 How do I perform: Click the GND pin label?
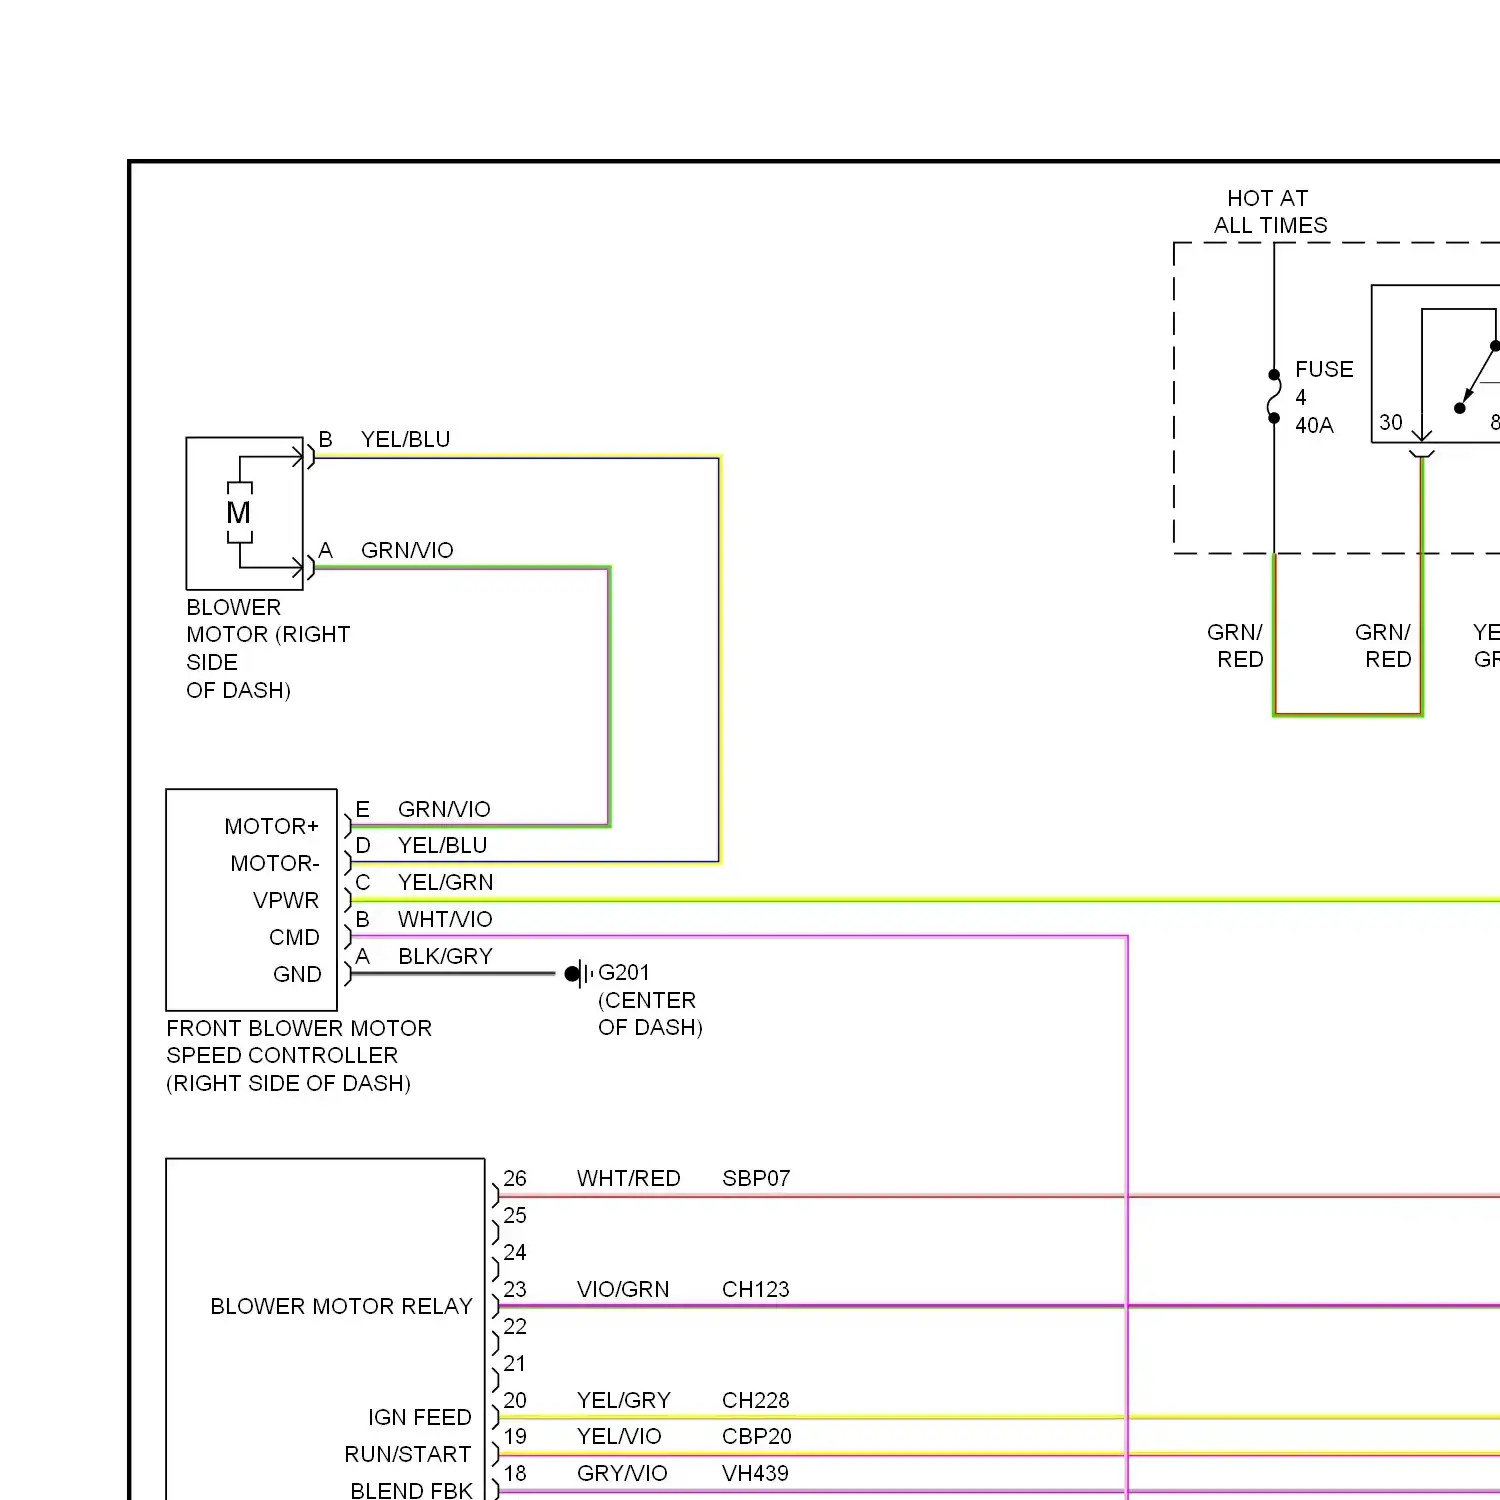tap(297, 974)
